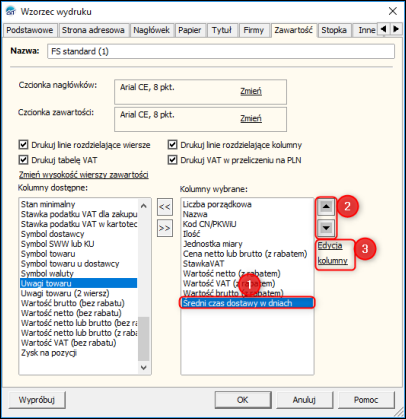Select Kod CN/PKWiU column

(247, 224)
